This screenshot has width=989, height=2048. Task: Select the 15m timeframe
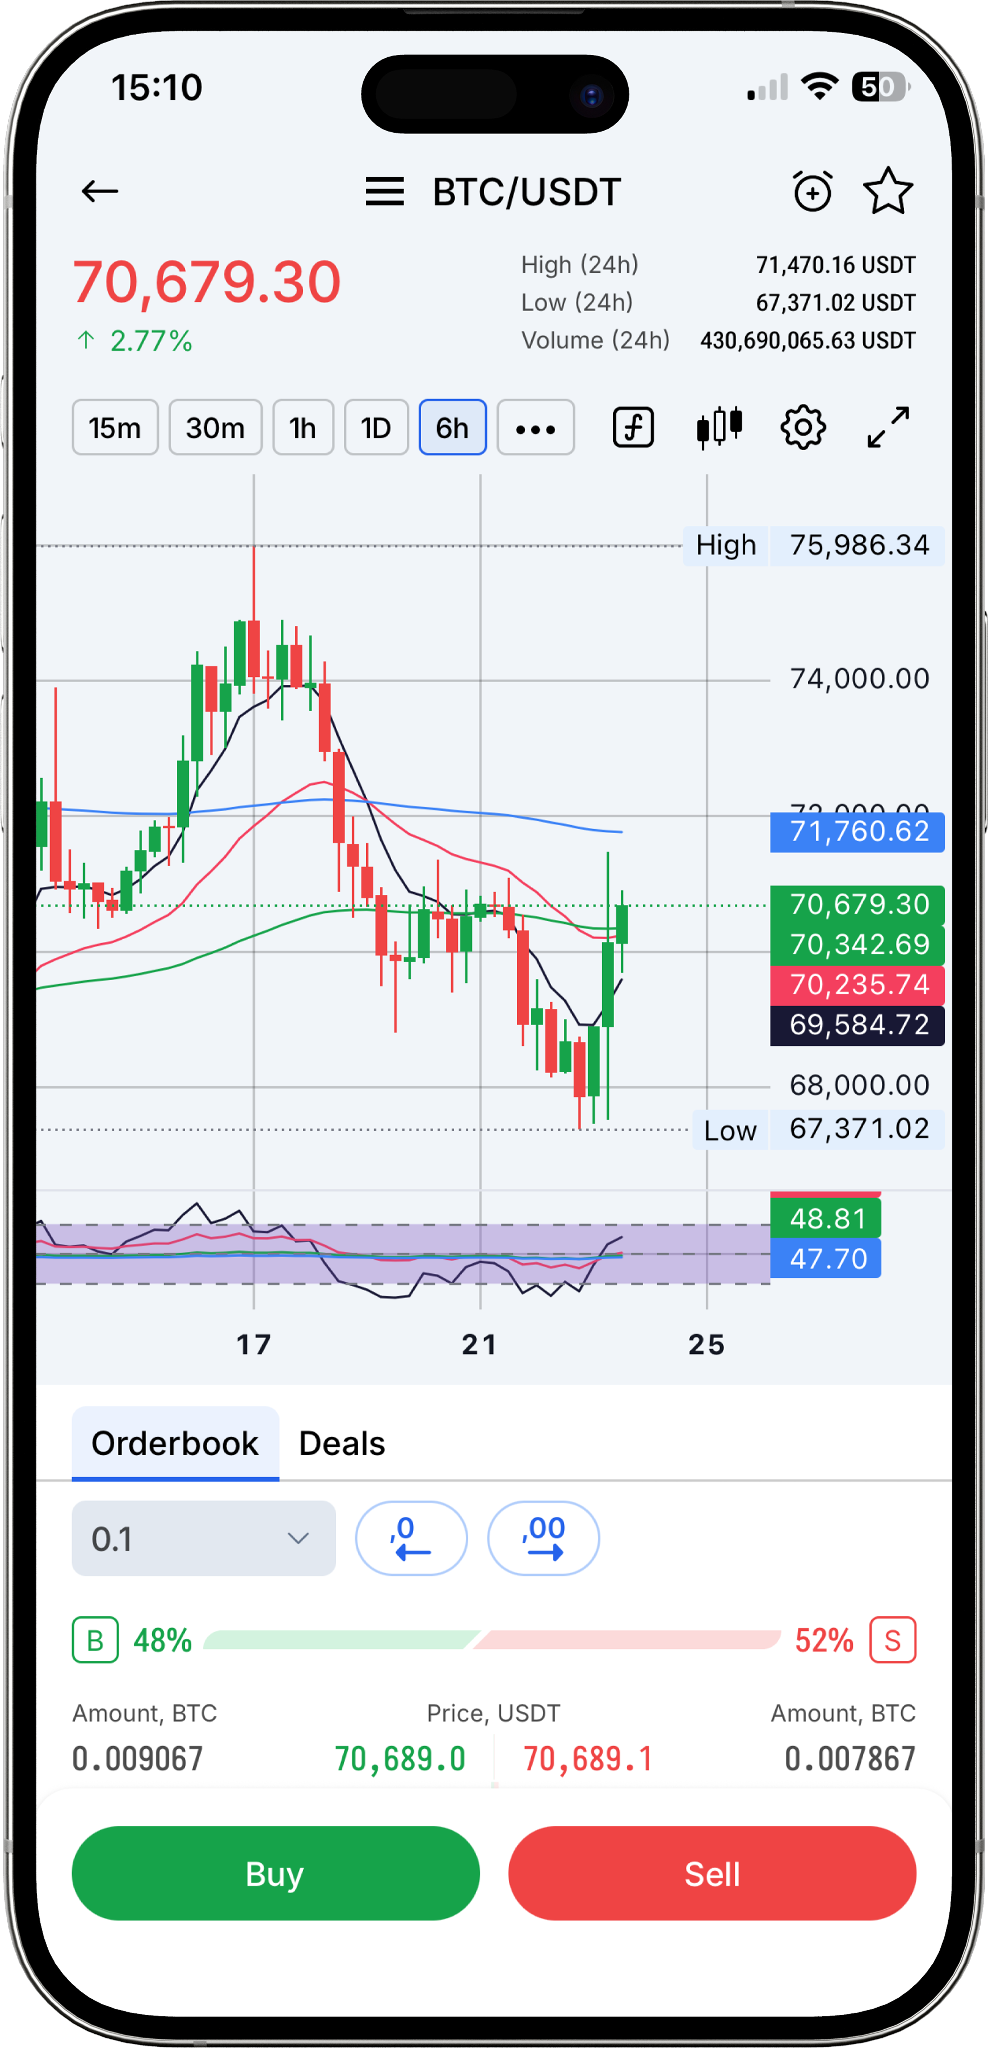coord(115,428)
